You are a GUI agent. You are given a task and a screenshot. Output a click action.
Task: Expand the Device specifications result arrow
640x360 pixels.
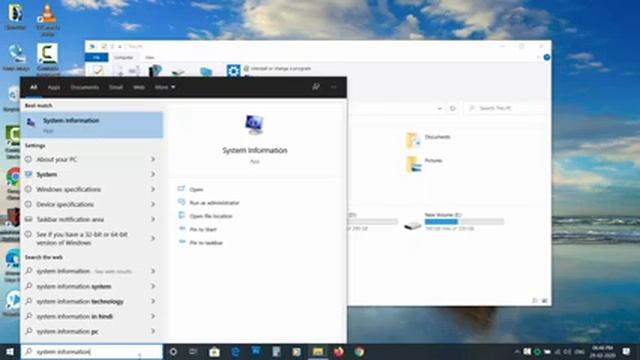[153, 204]
